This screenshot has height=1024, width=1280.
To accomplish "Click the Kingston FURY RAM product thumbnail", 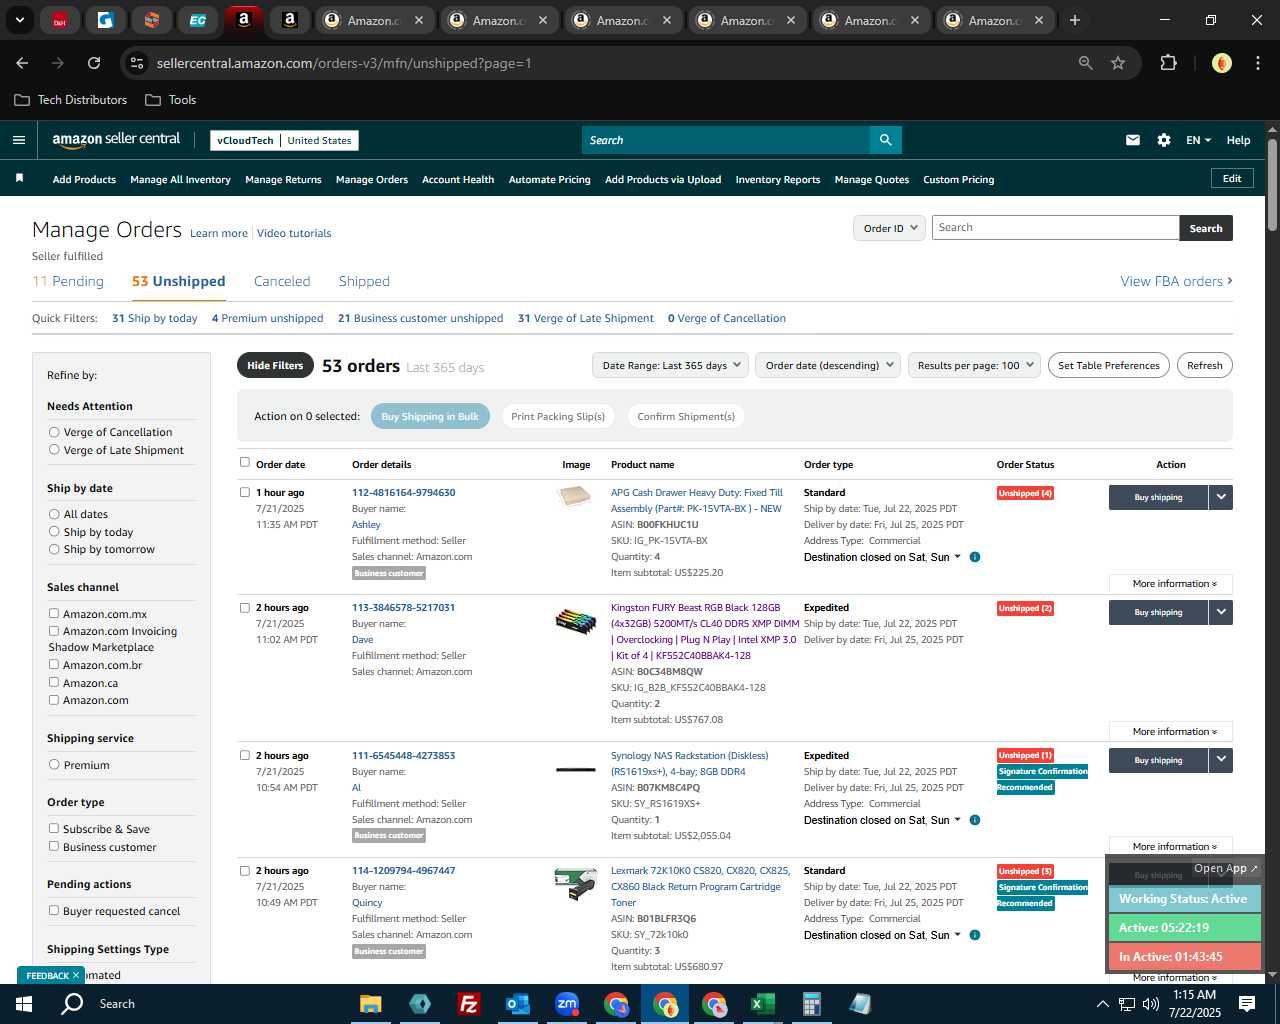I will pyautogui.click(x=576, y=622).
